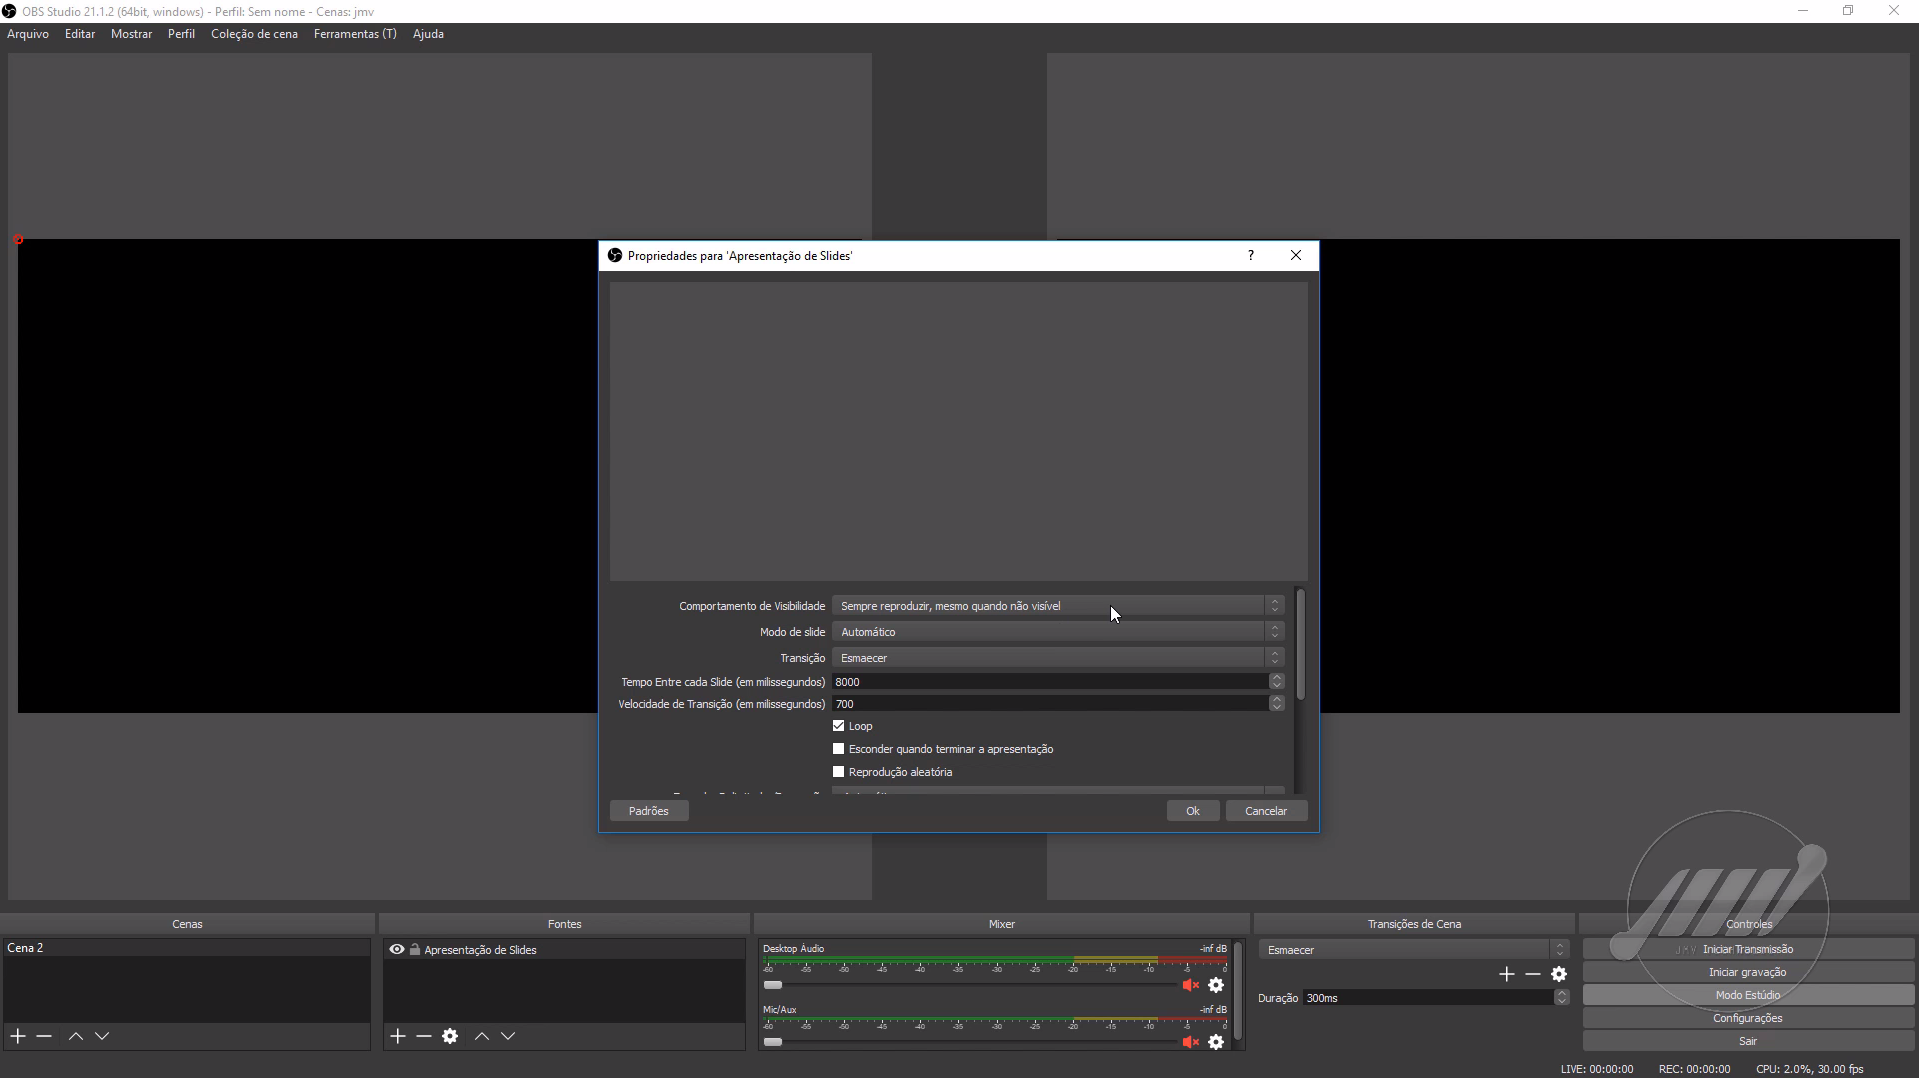Viewport: 1920px width, 1080px height.
Task: Unmute Desktop Audio speaker icon
Action: pyautogui.click(x=1190, y=985)
